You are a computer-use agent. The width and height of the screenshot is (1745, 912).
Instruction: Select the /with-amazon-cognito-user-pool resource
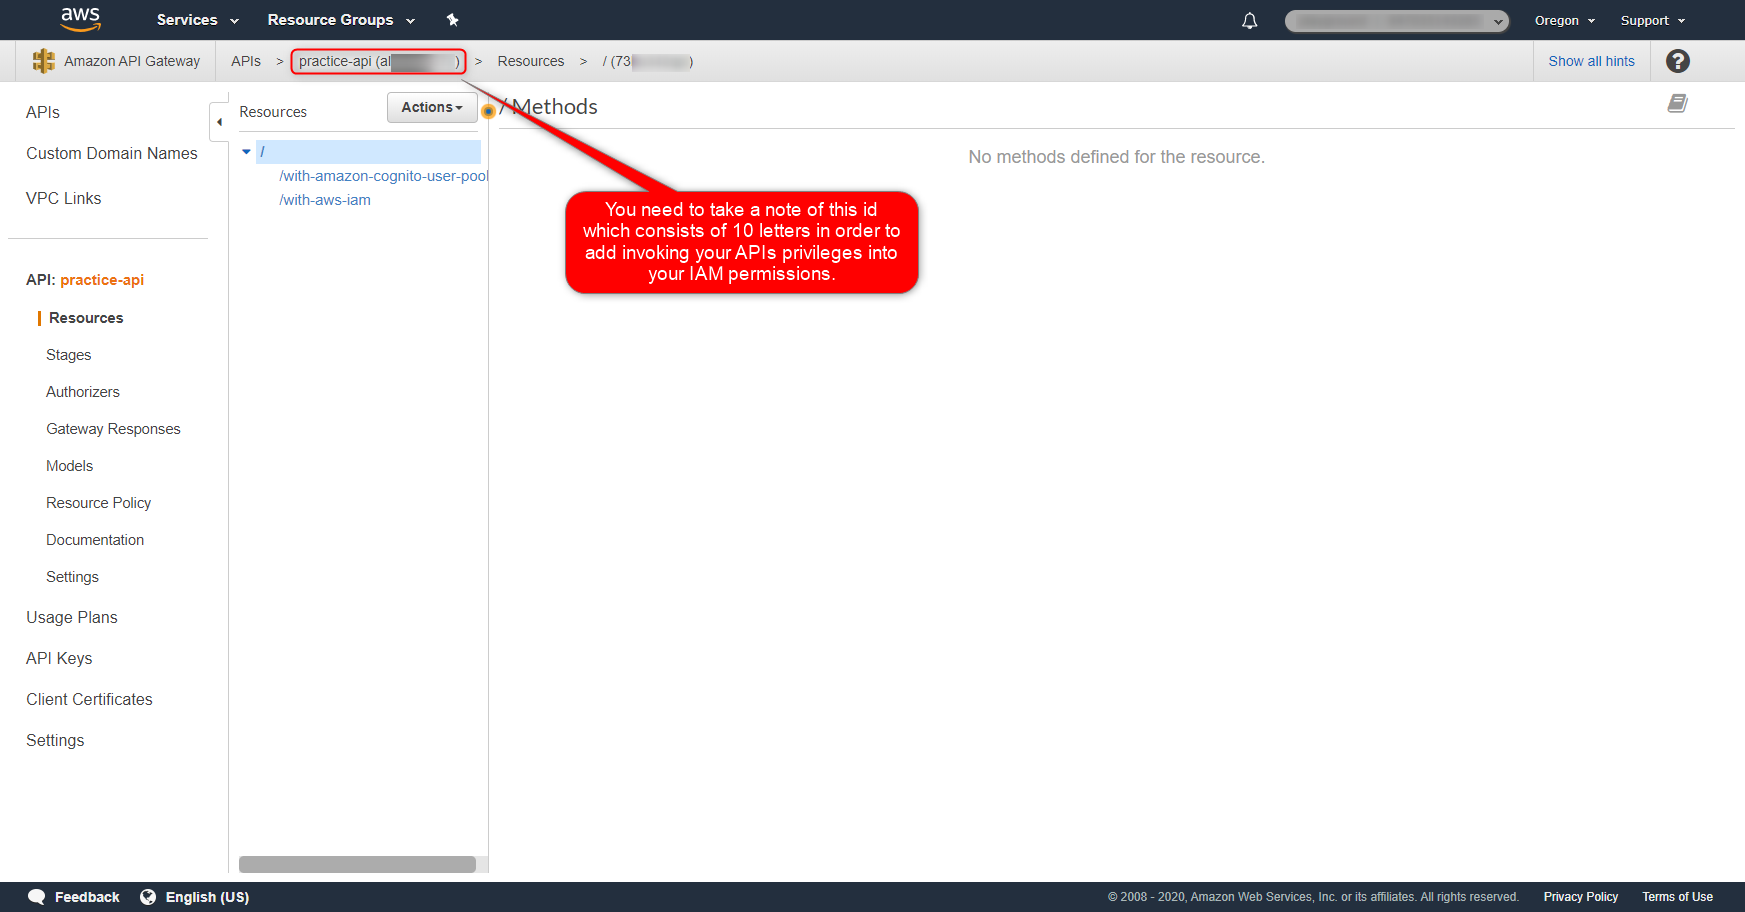coord(384,176)
